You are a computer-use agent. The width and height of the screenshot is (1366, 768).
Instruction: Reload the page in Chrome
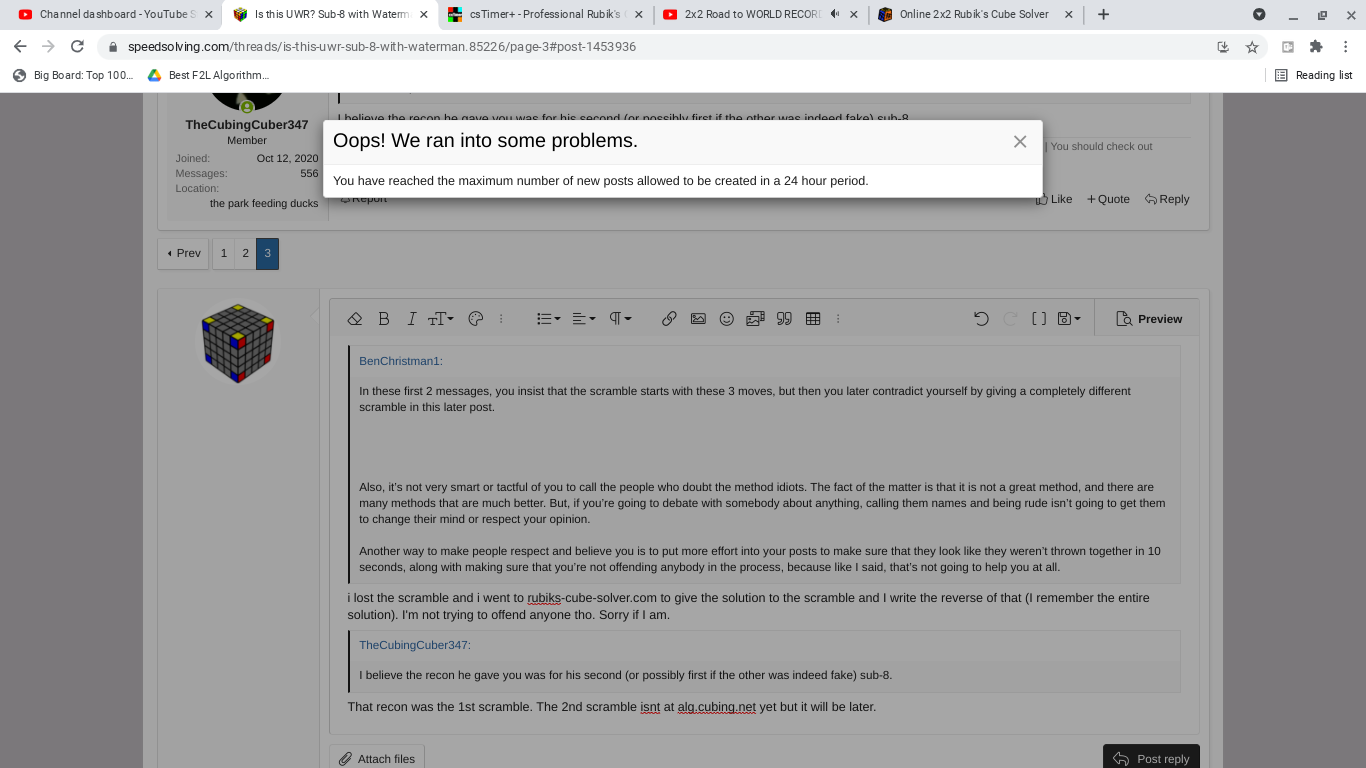point(77,47)
